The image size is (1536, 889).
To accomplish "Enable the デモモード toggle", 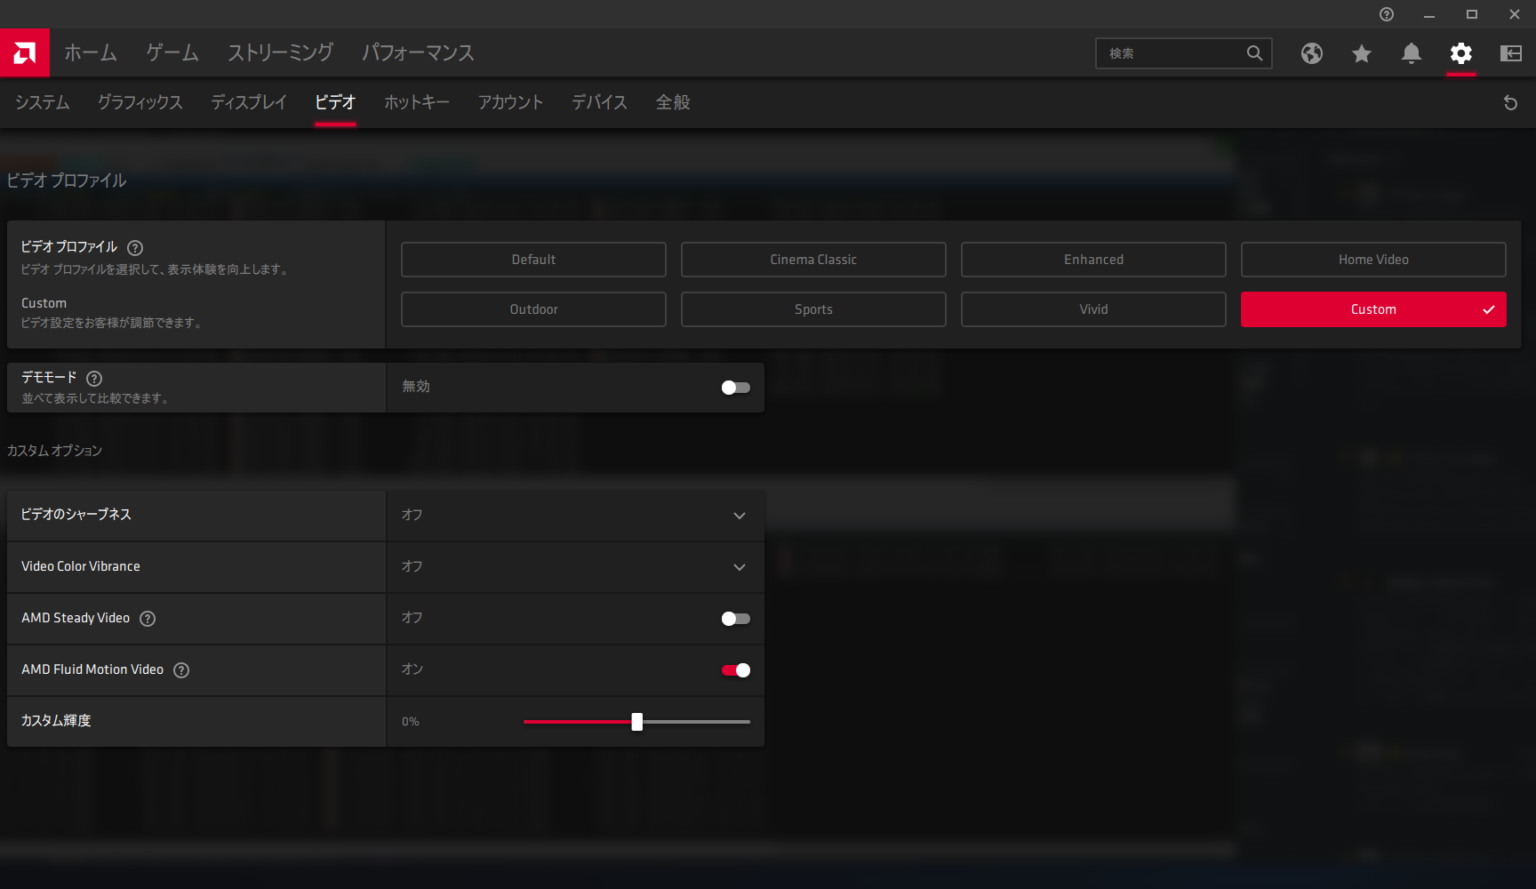I will (x=735, y=388).
